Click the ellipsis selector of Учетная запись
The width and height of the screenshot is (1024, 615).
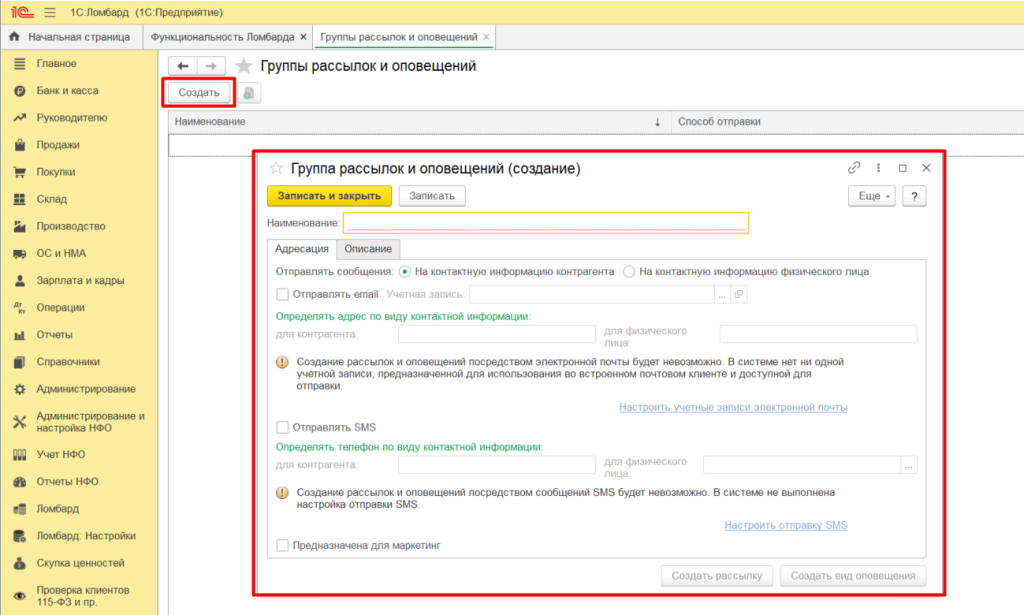point(722,294)
